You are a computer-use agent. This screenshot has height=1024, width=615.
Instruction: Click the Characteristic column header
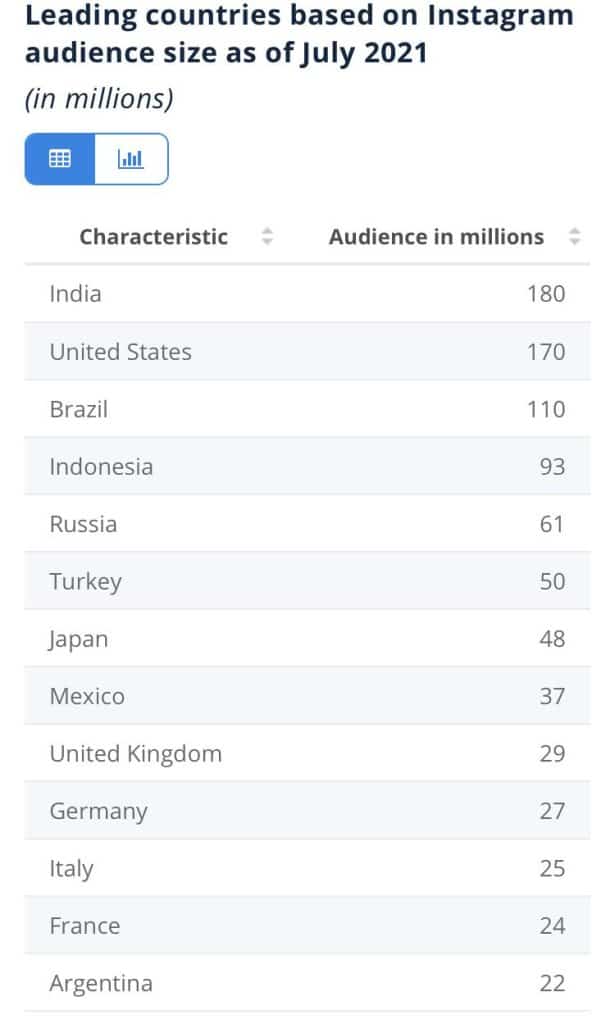pyautogui.click(x=154, y=237)
